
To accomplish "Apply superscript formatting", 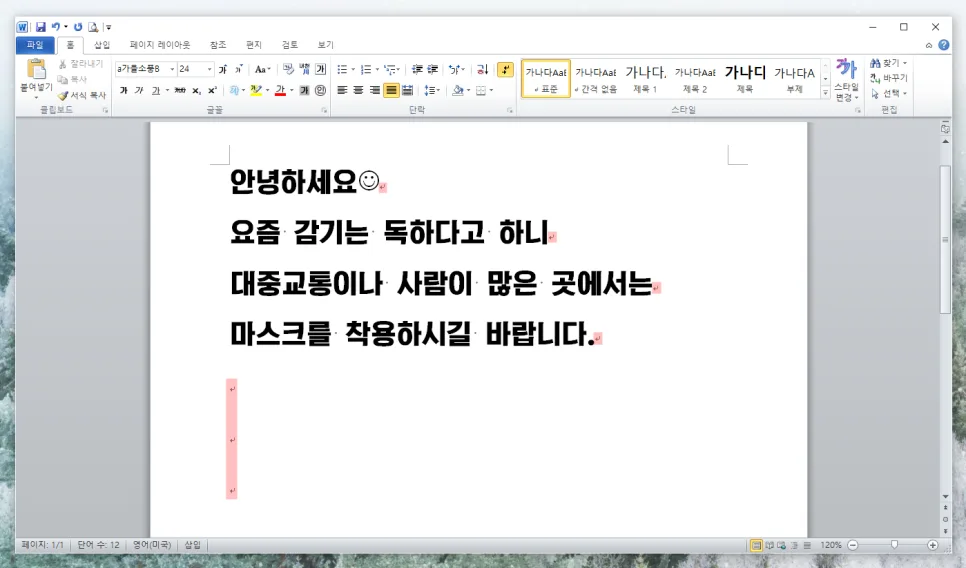I will [212, 91].
